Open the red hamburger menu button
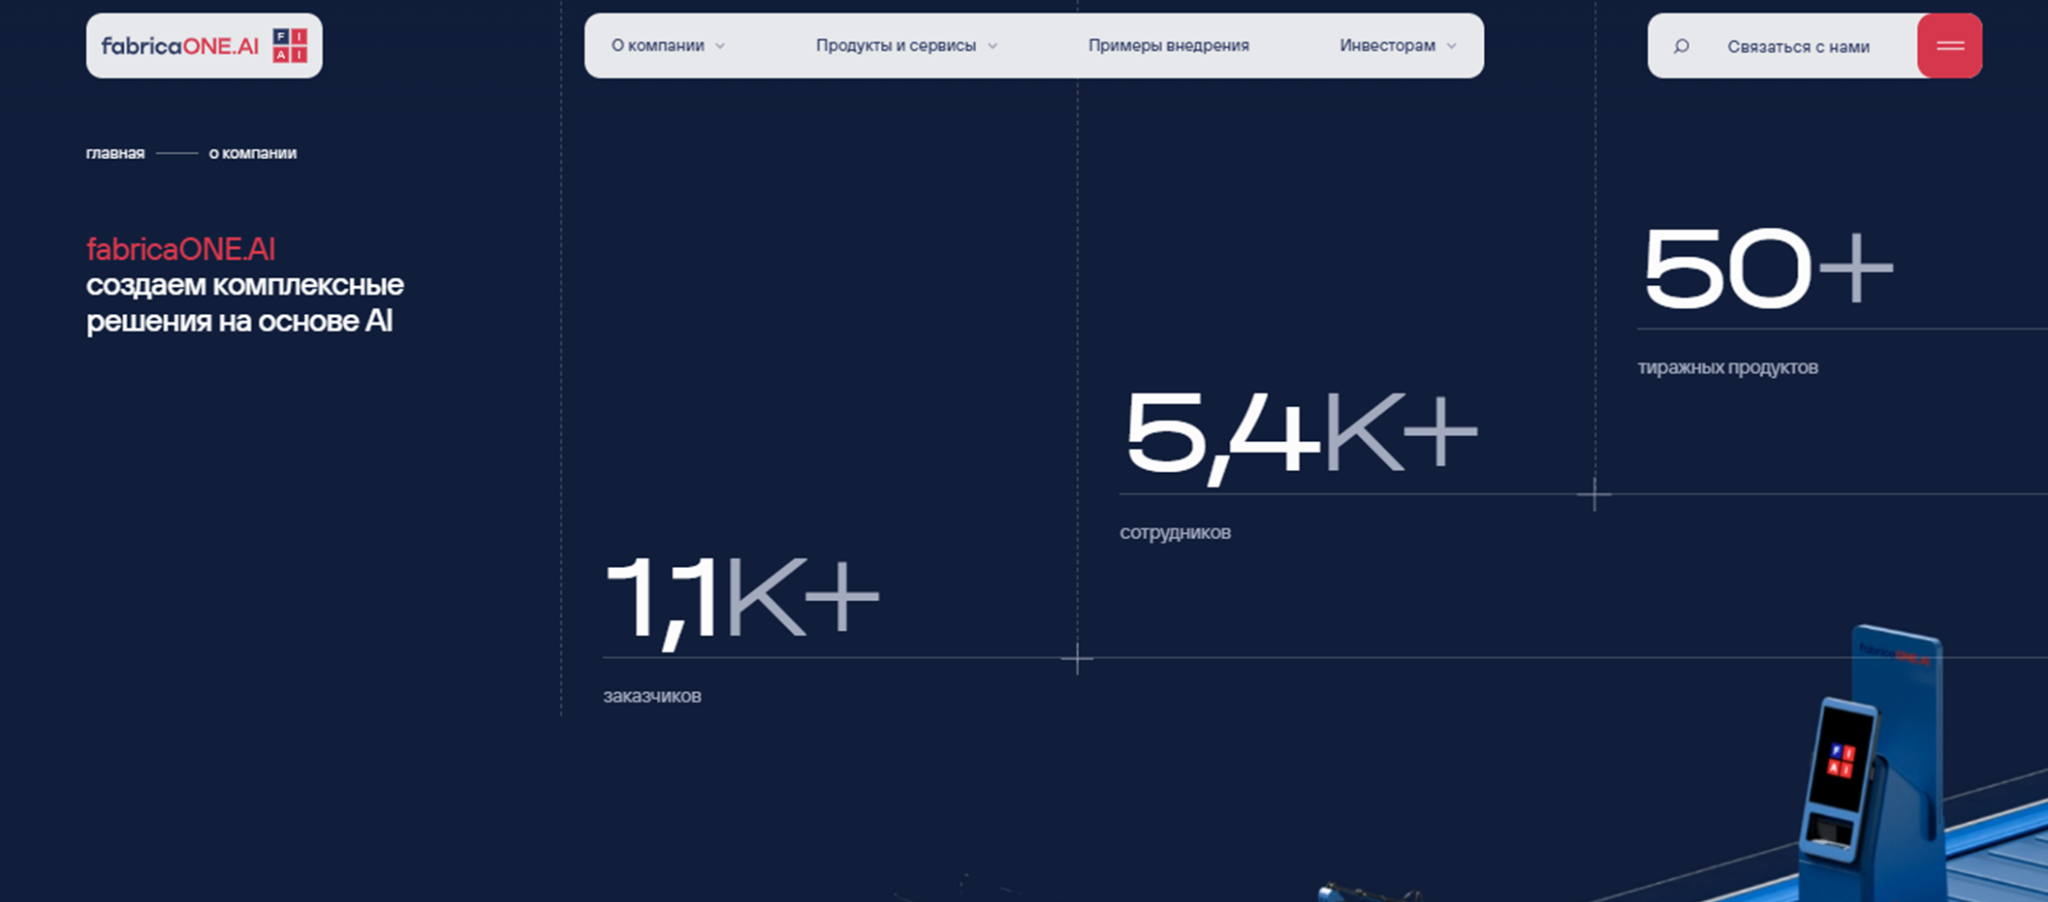The width and height of the screenshot is (2048, 902). click(1949, 46)
